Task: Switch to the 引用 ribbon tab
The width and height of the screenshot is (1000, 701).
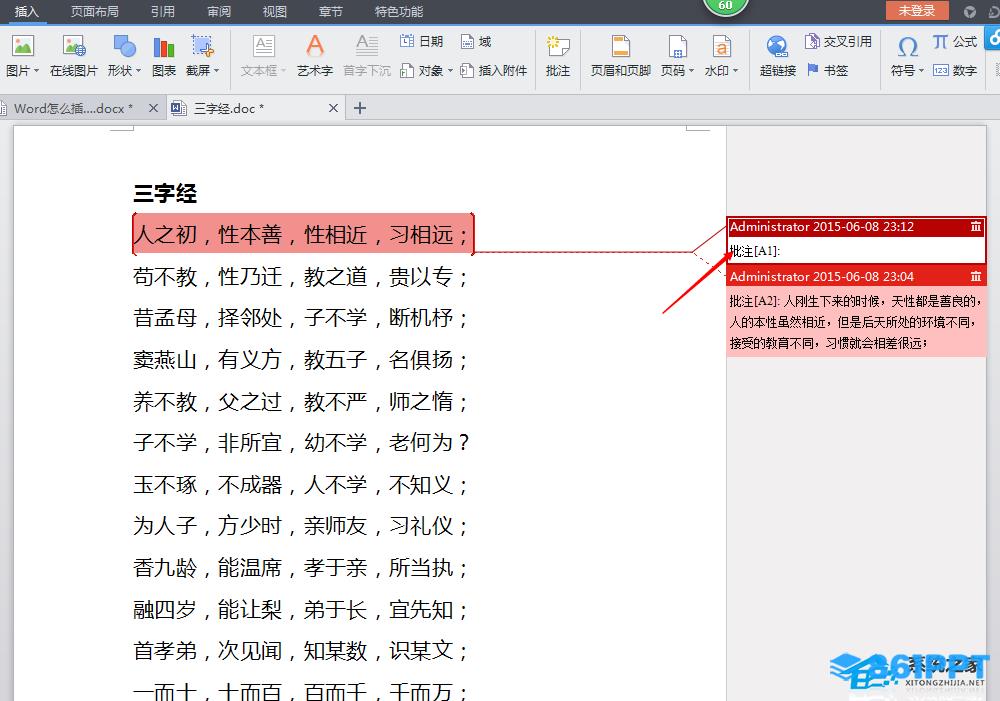Action: [x=163, y=11]
